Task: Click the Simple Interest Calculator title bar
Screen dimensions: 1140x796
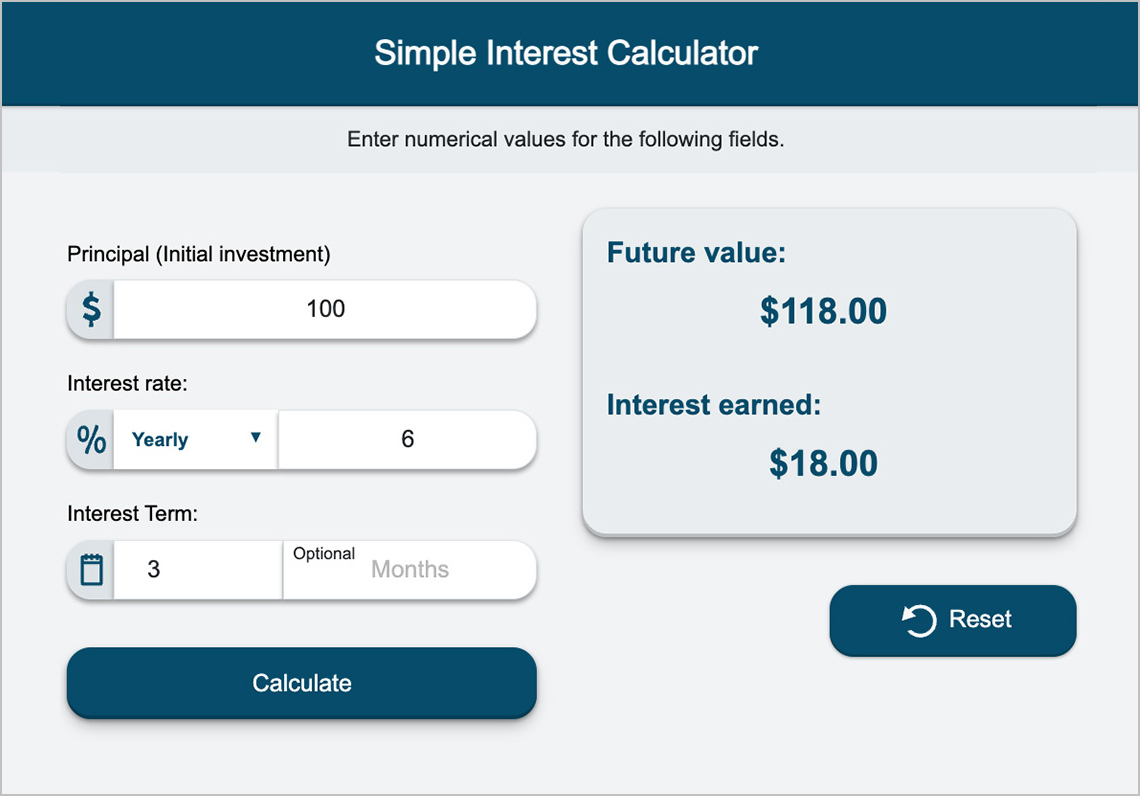Action: 566,52
